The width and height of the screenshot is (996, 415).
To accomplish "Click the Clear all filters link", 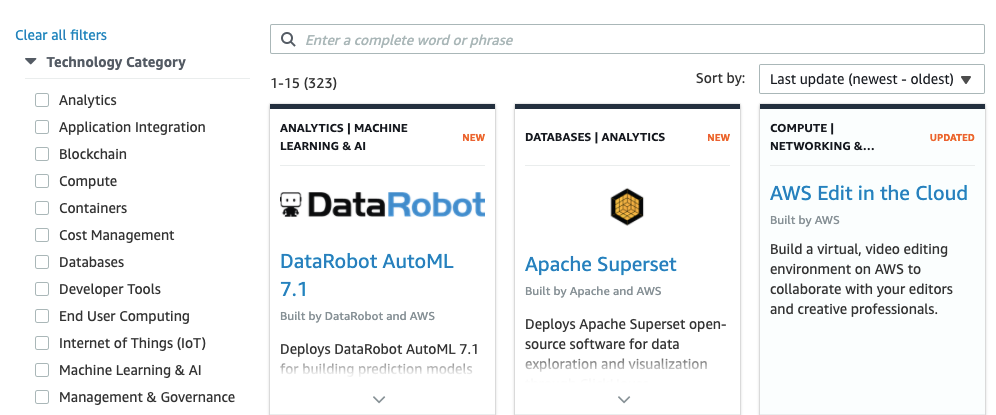I will pos(61,35).
